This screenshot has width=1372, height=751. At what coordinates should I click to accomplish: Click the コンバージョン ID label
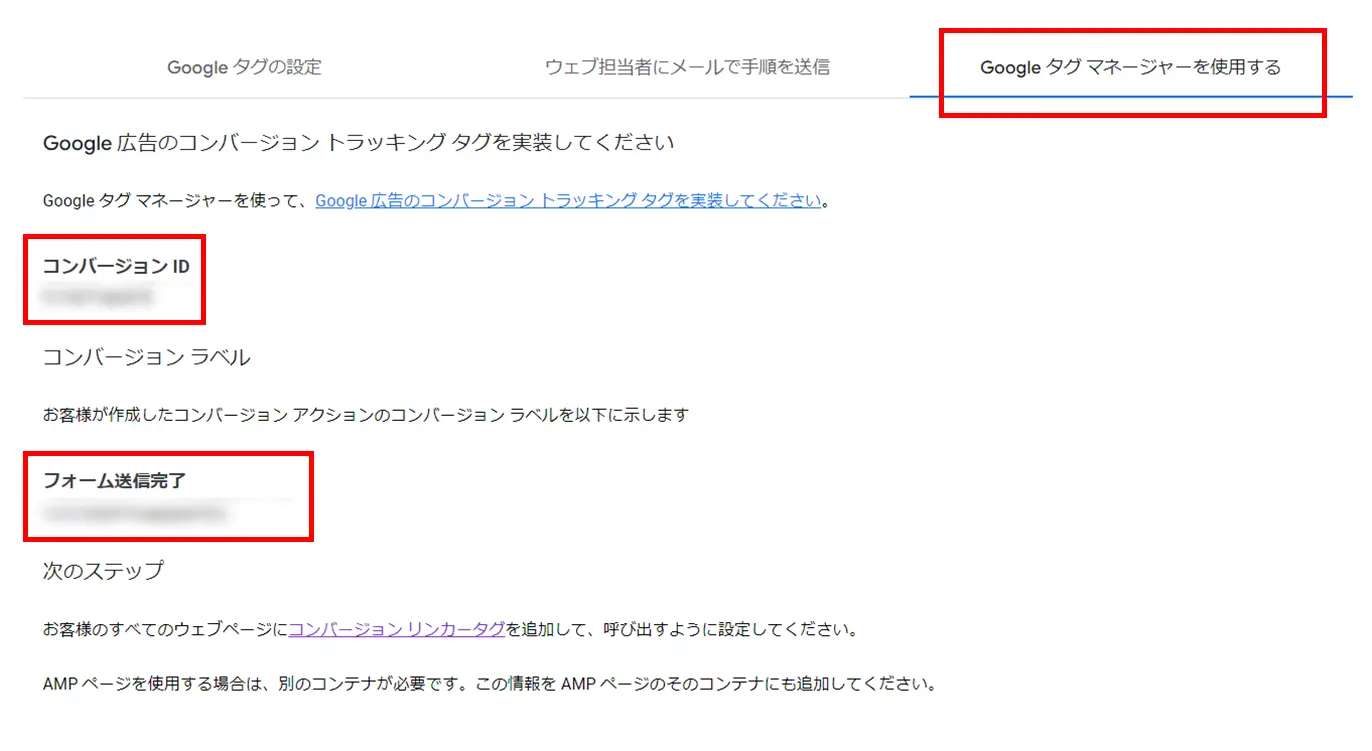(116, 266)
